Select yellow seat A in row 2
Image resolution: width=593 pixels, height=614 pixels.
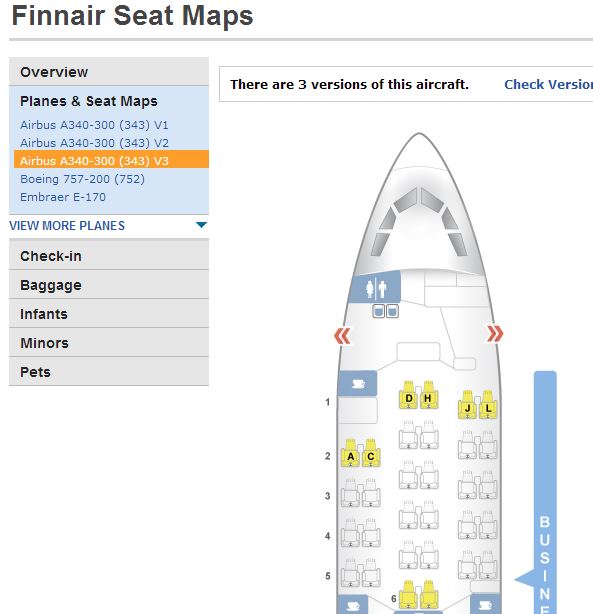tap(351, 453)
